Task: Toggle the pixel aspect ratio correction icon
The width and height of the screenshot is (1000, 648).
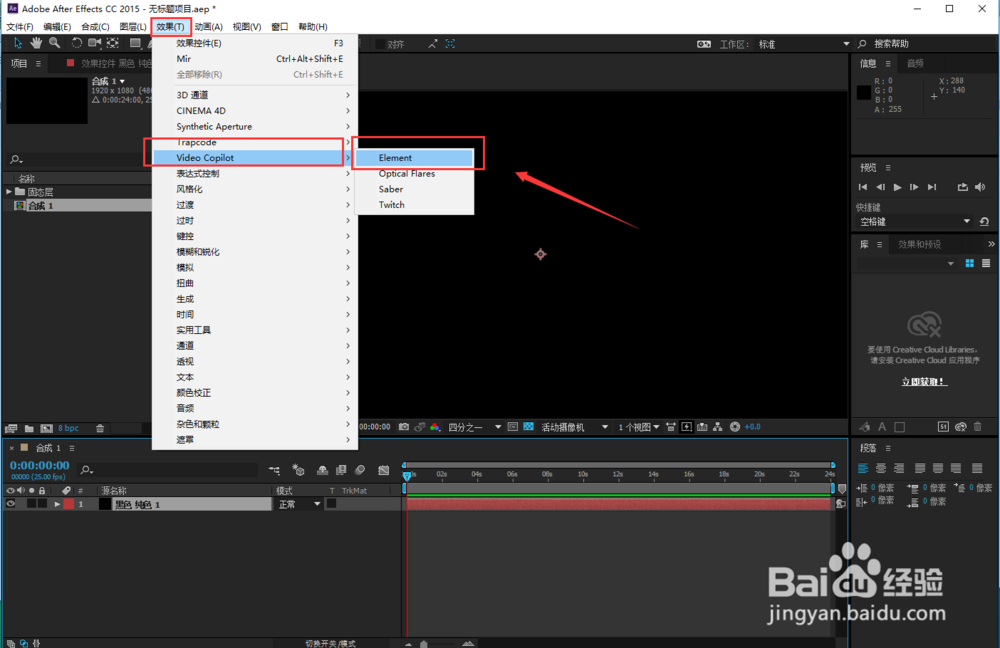Action: (x=670, y=427)
